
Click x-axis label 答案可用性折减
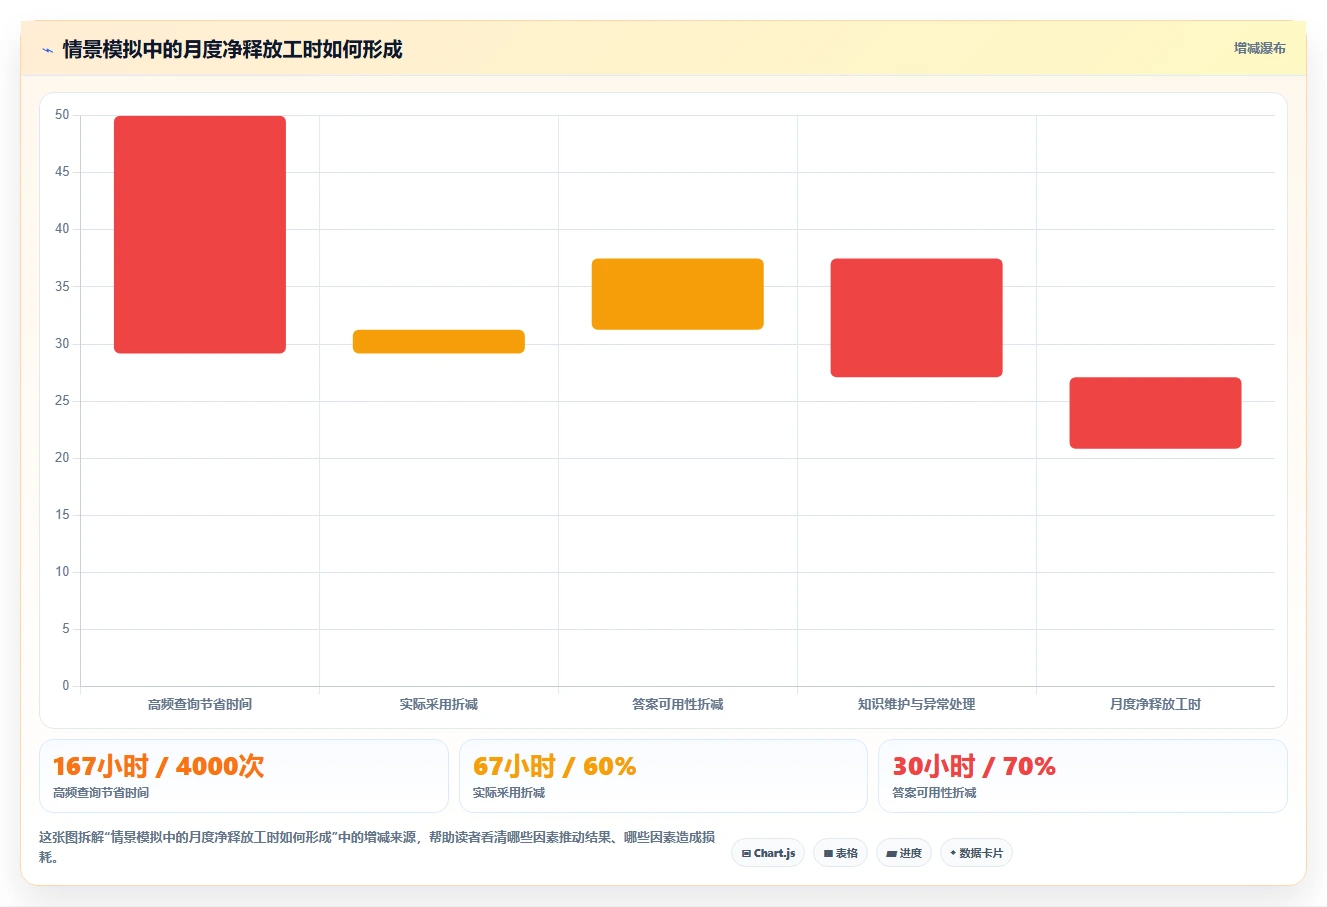point(678,704)
